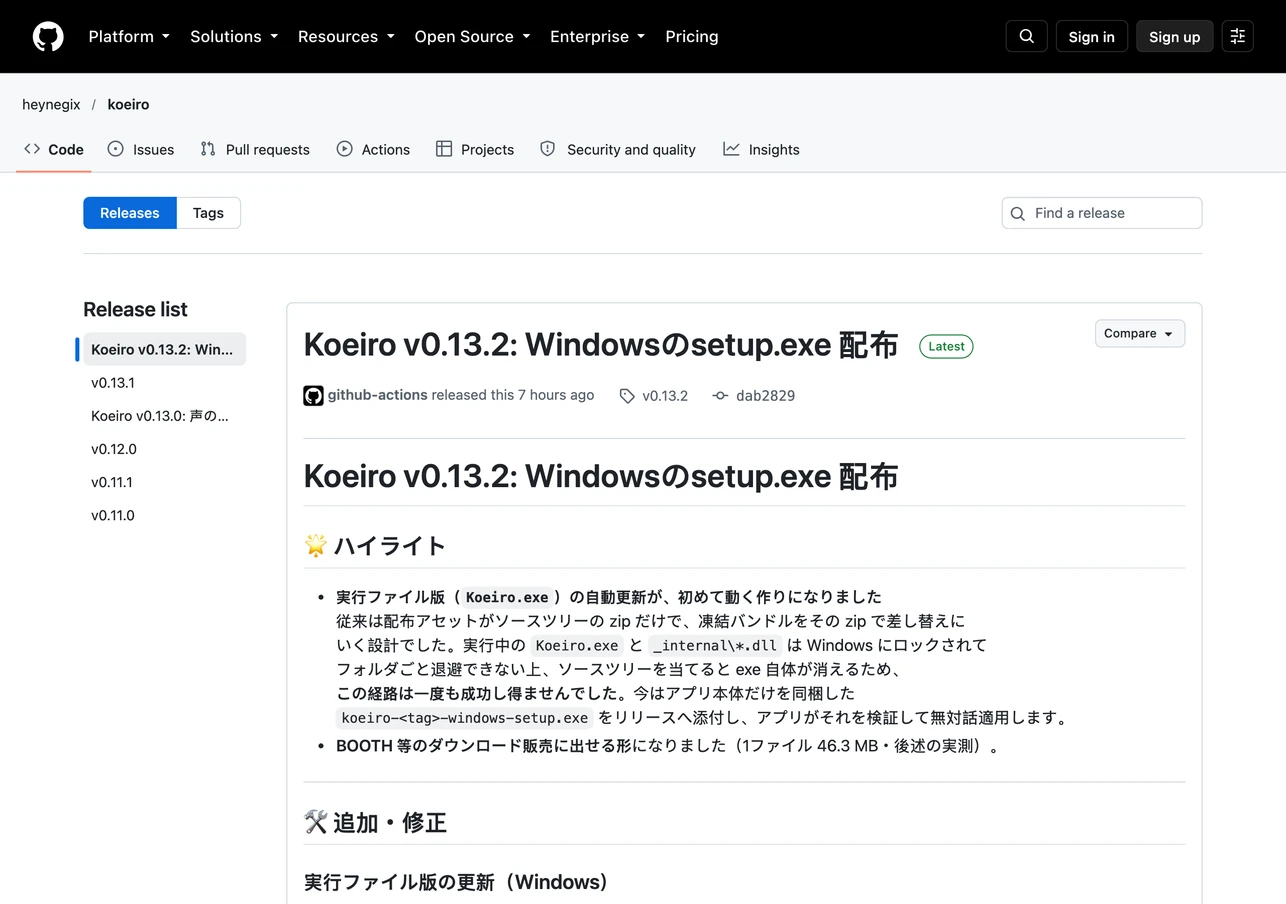Image resolution: width=1286 pixels, height=904 pixels.
Task: Select Koeiro v0.13.2 in release list
Action: pyautogui.click(x=164, y=349)
